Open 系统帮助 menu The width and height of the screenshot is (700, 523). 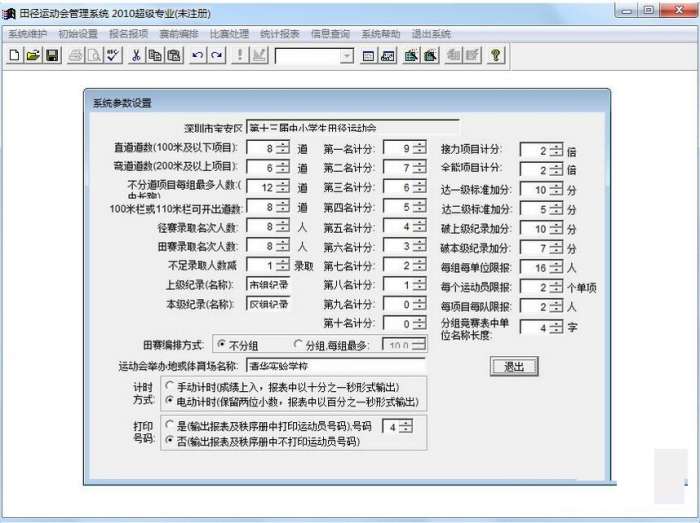[381, 34]
